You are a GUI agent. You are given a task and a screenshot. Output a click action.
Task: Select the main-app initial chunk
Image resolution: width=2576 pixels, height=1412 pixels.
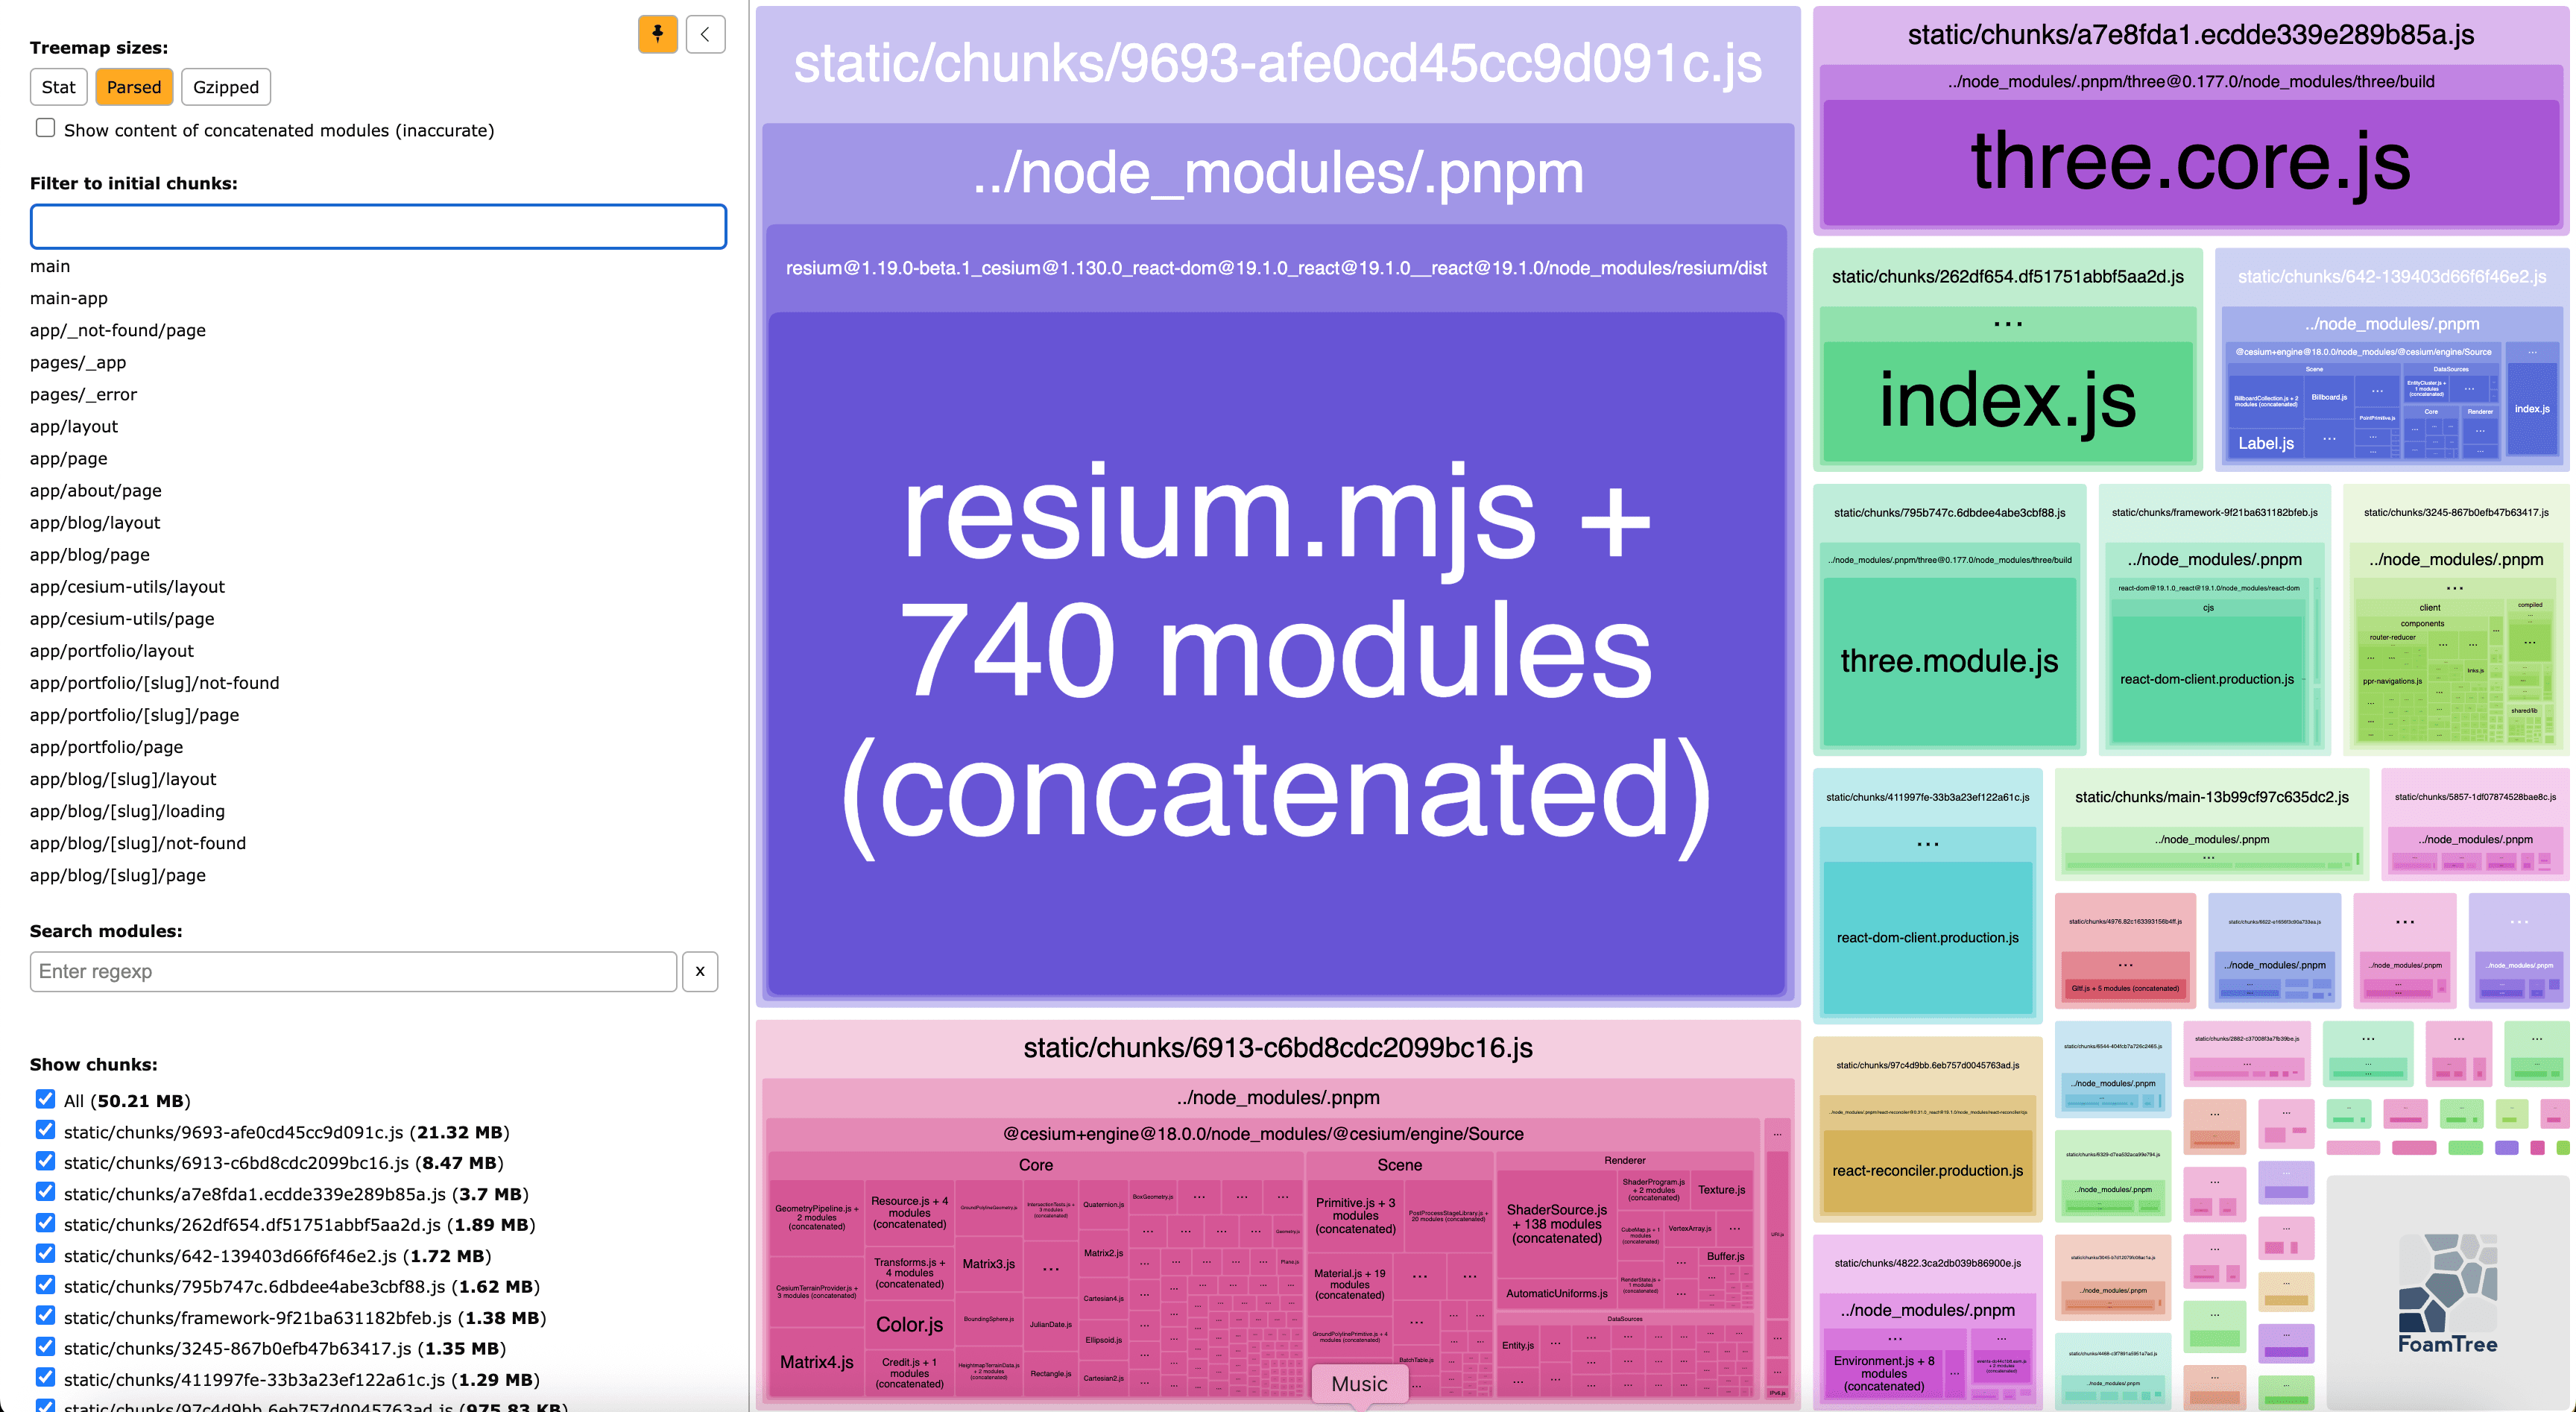tap(69, 298)
